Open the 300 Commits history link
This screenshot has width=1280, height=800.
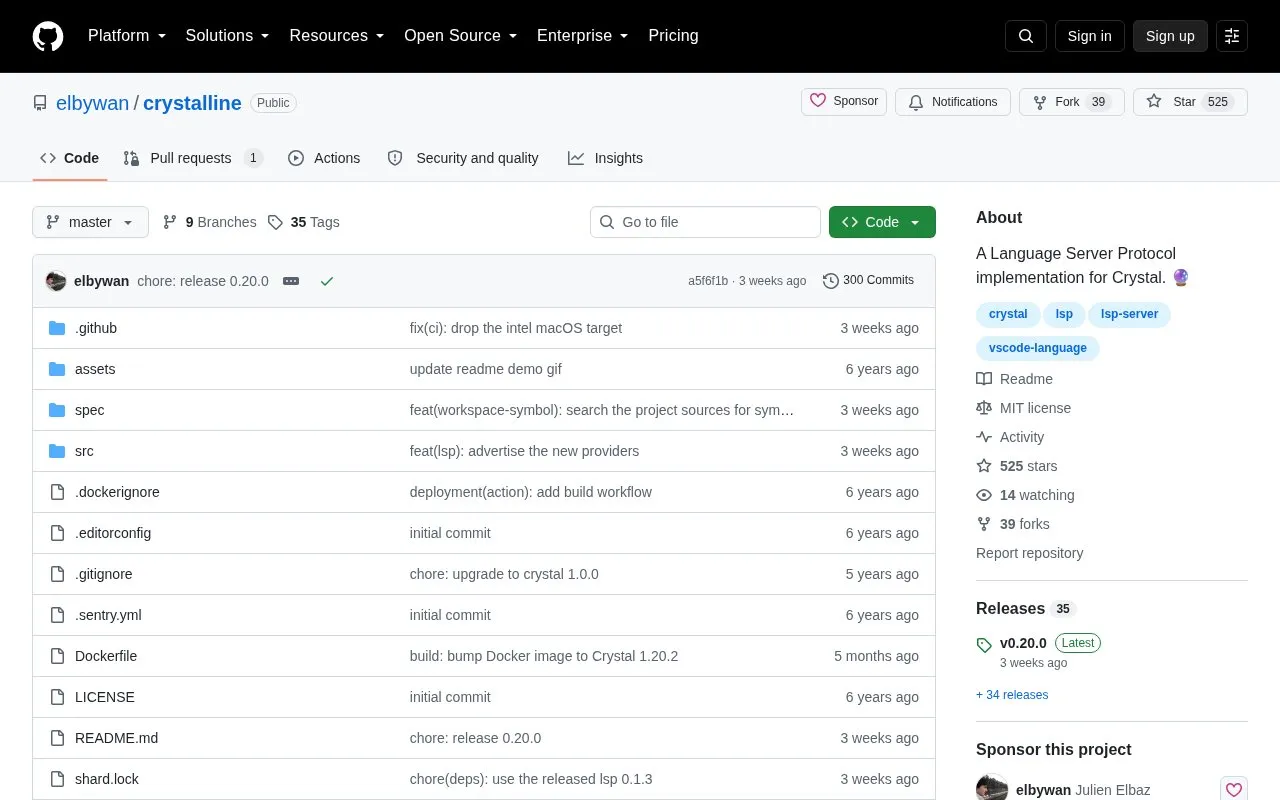(x=868, y=281)
